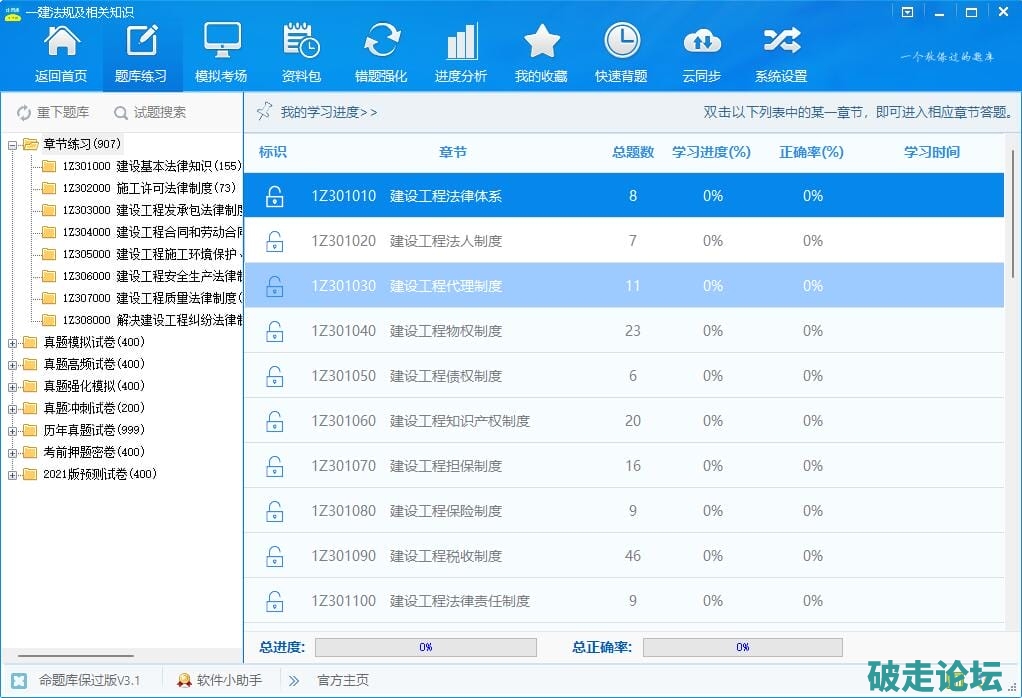Click the 总进度 overall progress bar
This screenshot has width=1022, height=698.
[x=425, y=647]
